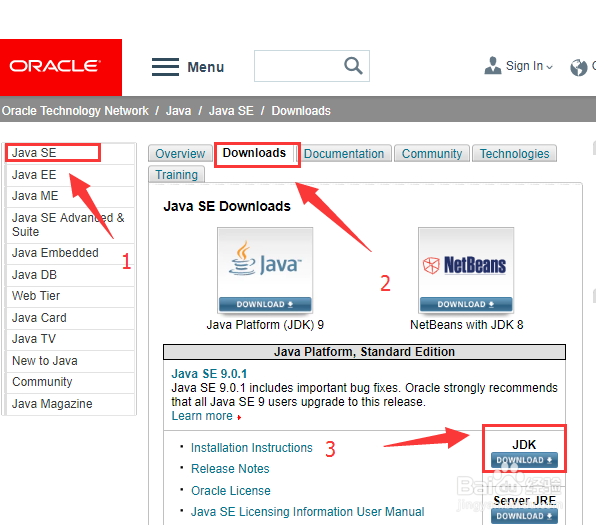The height and width of the screenshot is (525, 596).
Task: Click 'Java Platform, Standard Edition' header bar
Action: pyautogui.click(x=364, y=352)
